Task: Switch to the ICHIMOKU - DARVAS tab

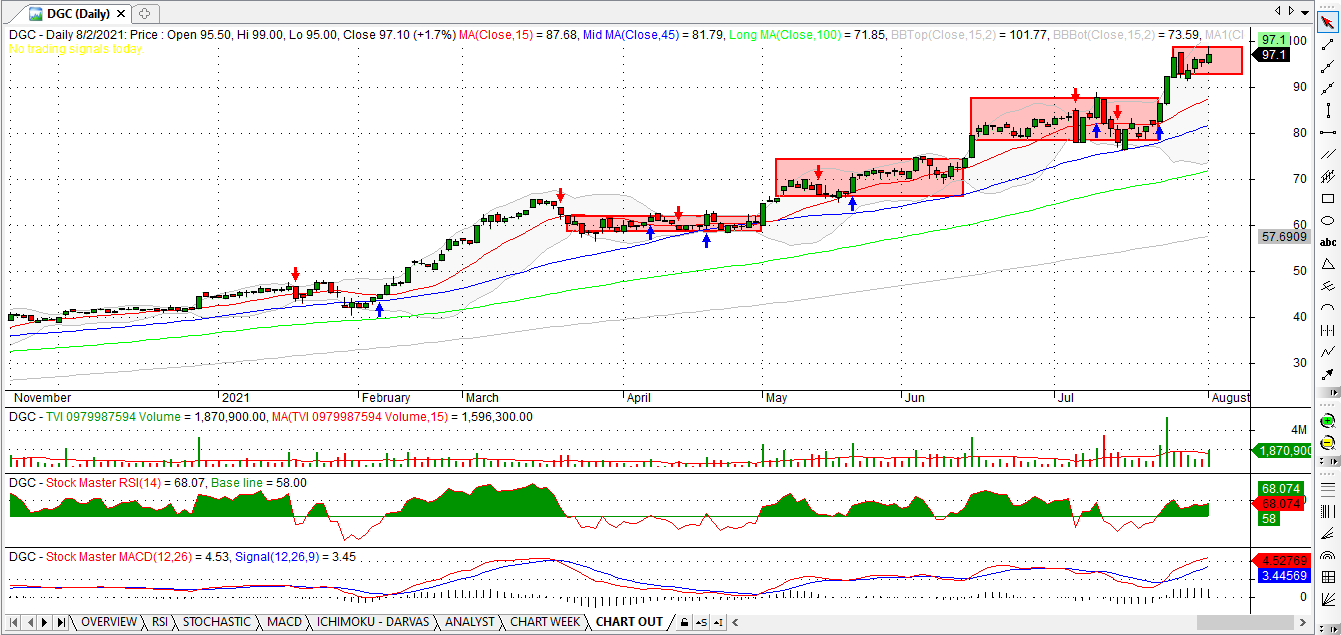Action: coord(373,622)
